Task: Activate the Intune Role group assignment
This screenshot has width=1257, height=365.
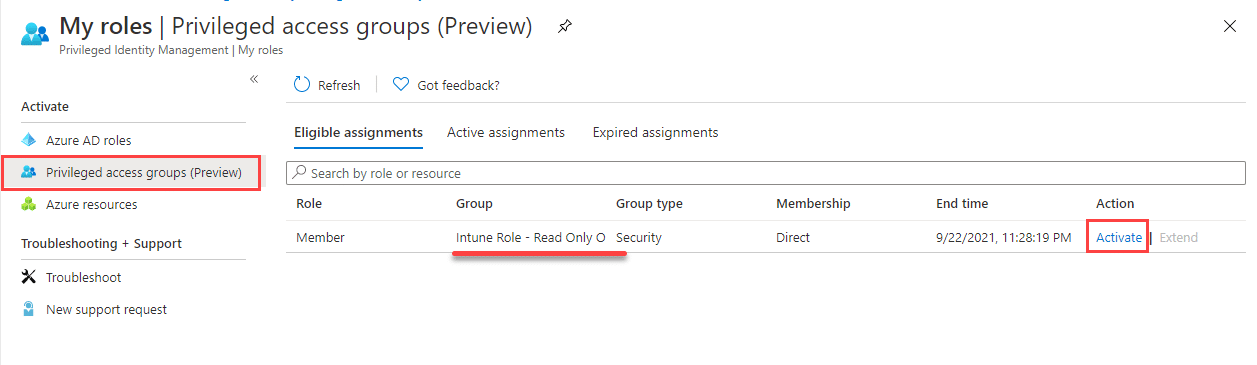Action: (1119, 237)
